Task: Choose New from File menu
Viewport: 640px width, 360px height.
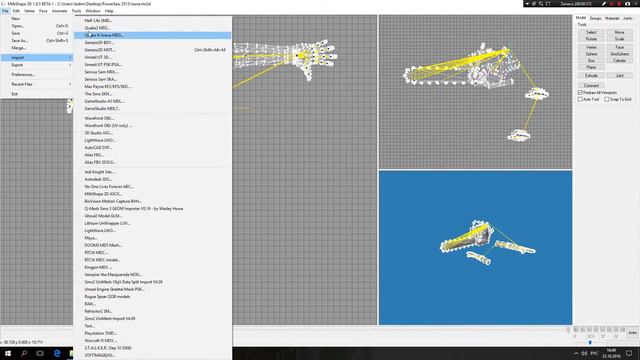Action: point(36,19)
